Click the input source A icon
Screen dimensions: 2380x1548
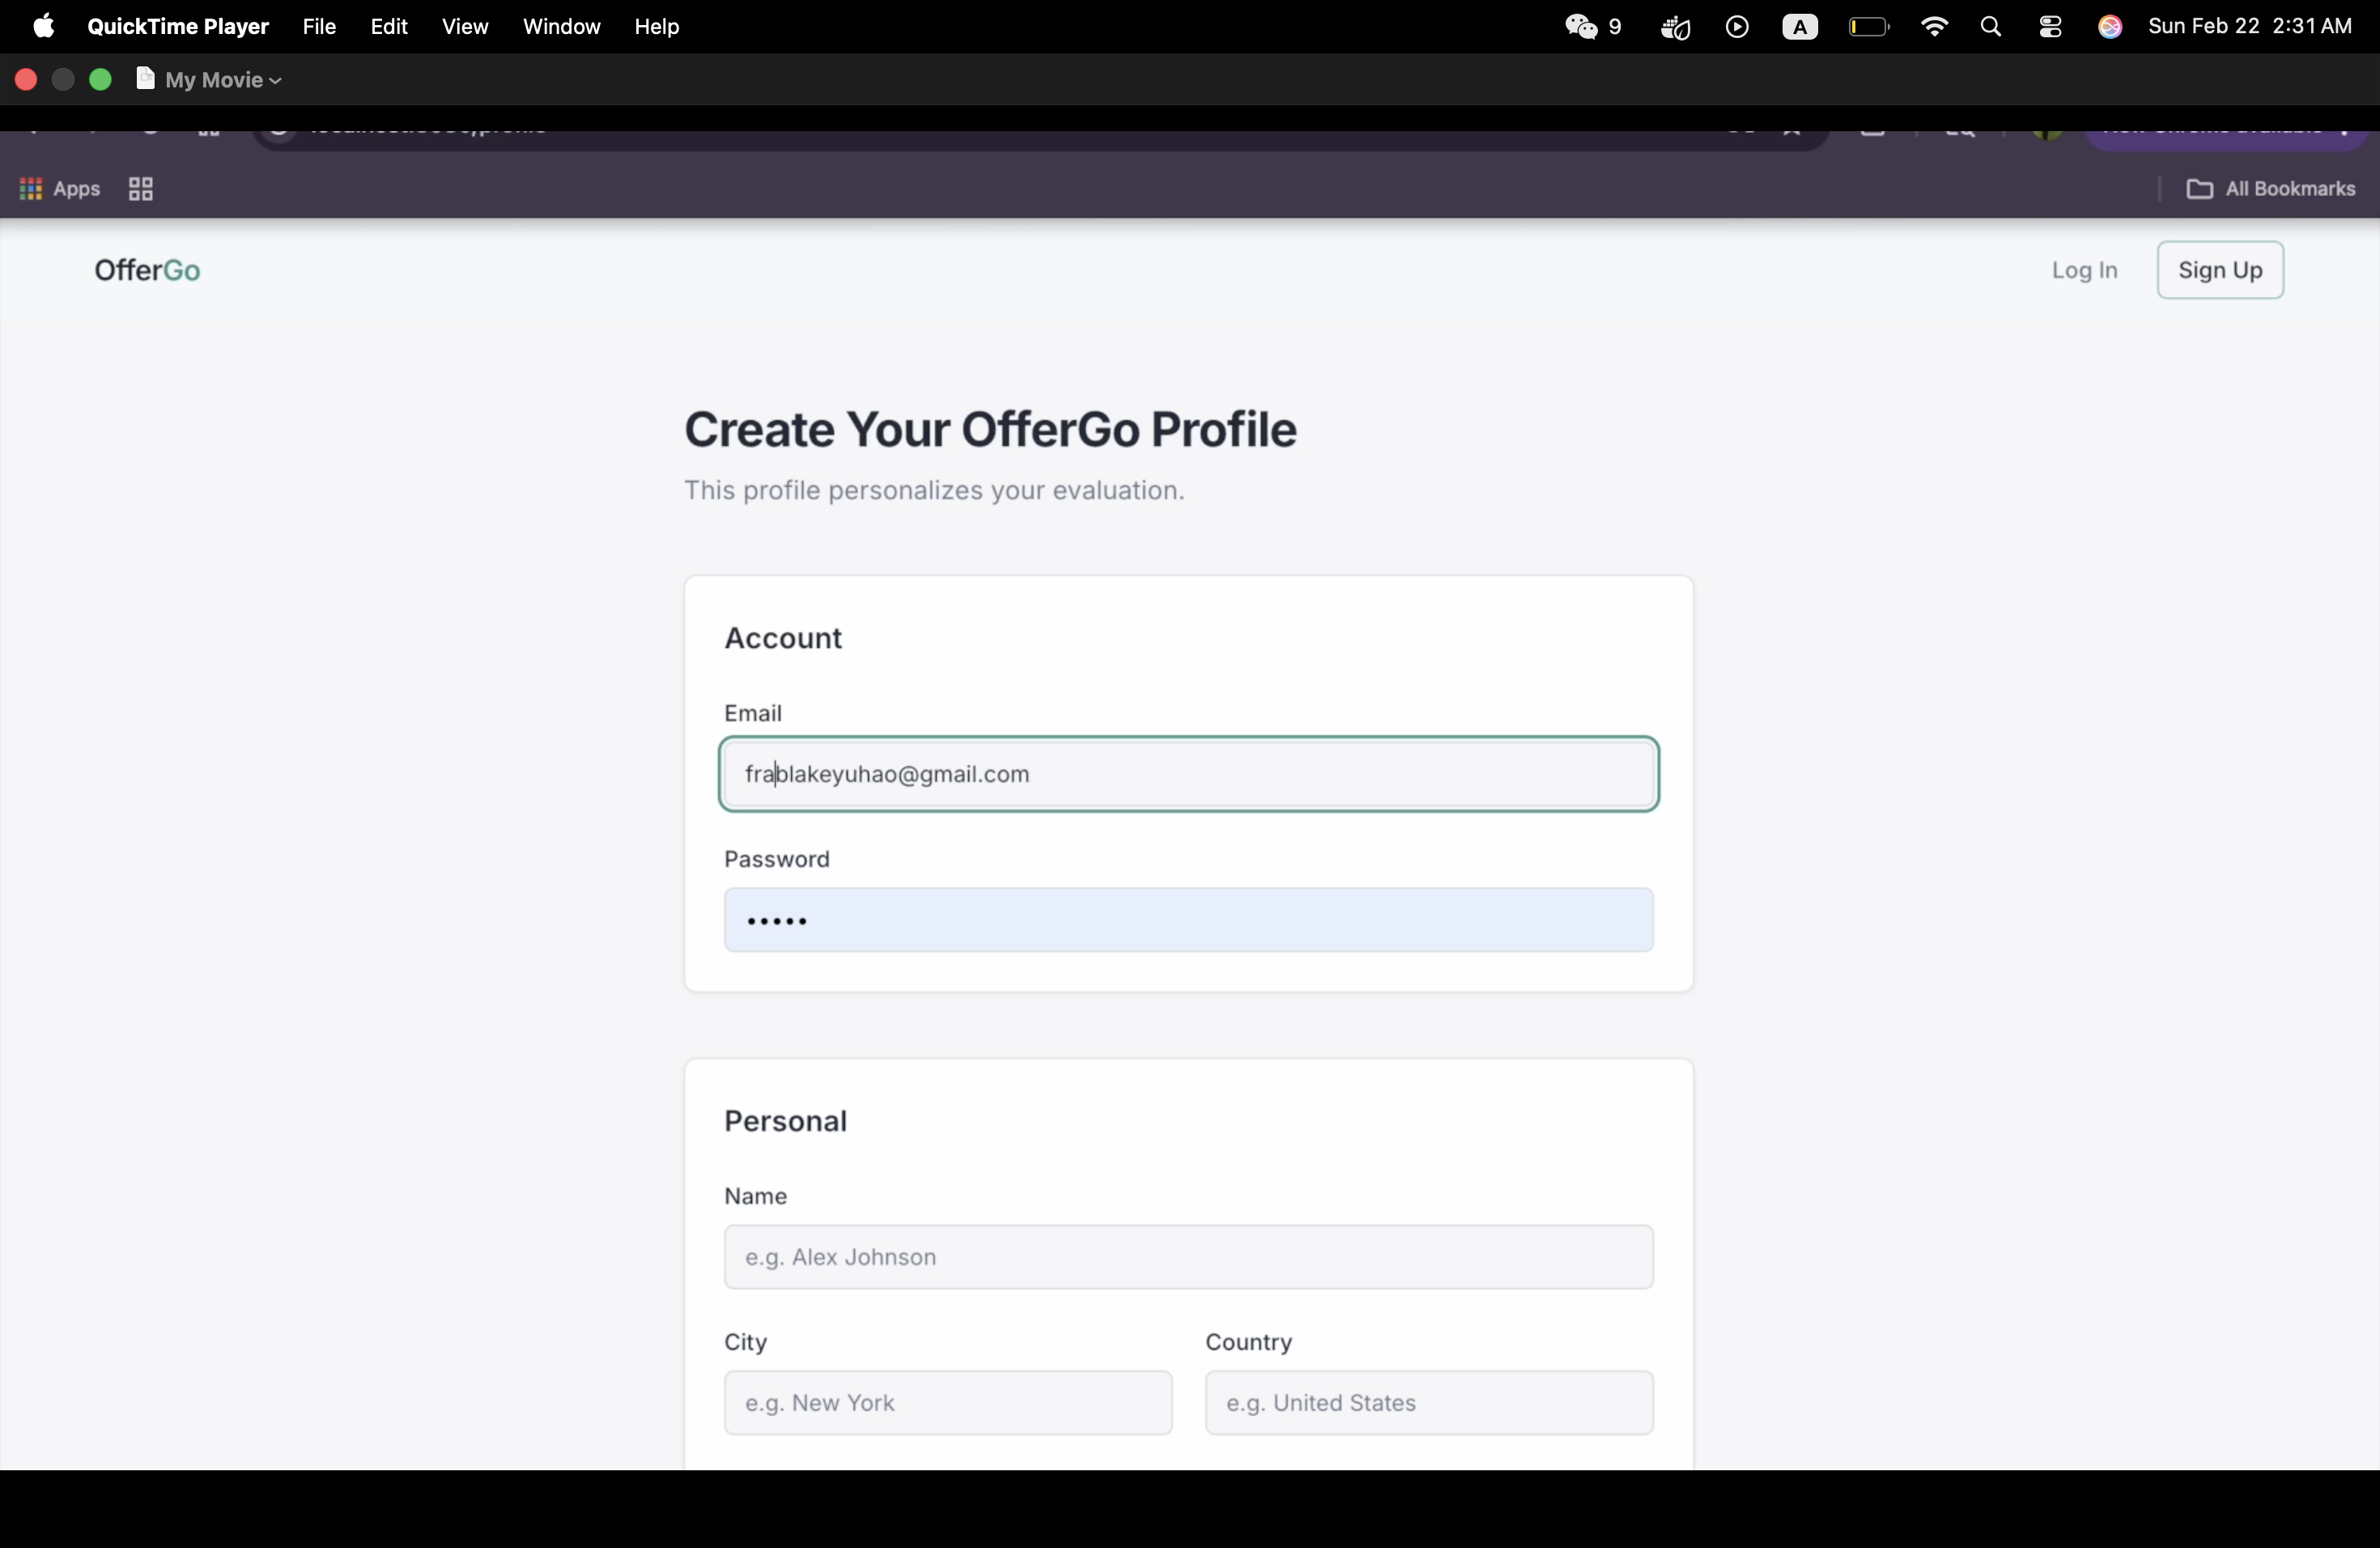[1799, 27]
